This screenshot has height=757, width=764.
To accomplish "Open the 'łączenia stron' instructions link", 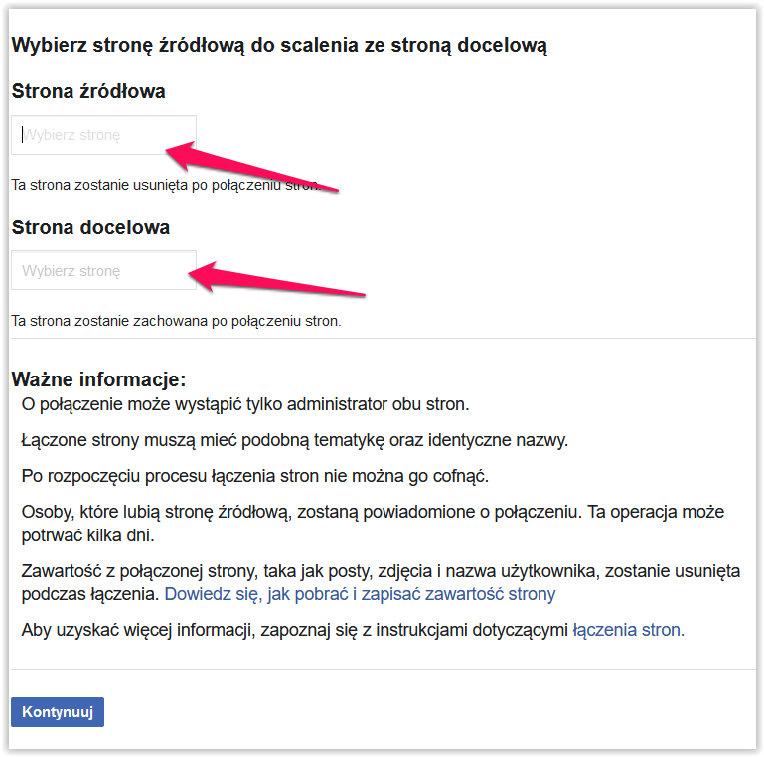I will point(629,630).
